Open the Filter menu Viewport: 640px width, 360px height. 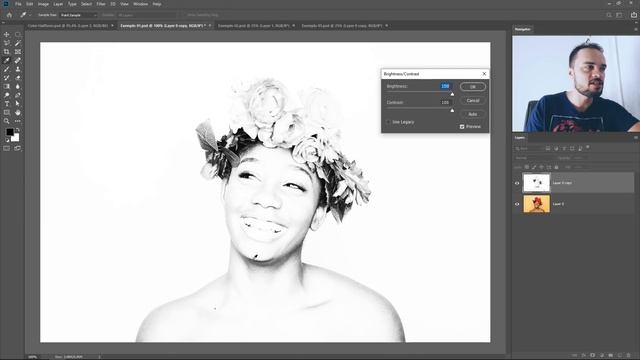point(101,4)
